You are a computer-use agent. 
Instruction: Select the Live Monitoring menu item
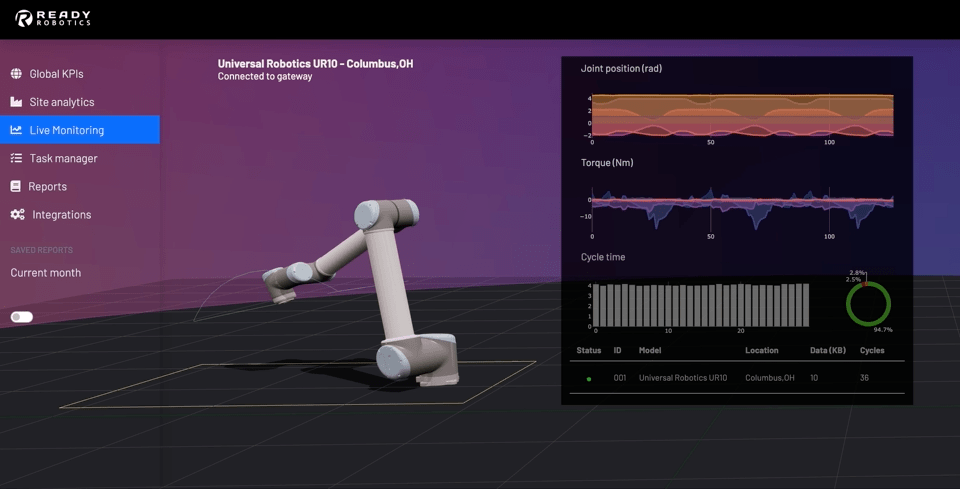(80, 130)
